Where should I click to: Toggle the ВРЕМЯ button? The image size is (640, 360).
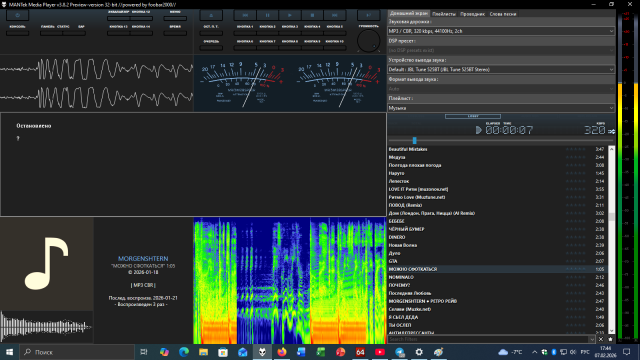pos(175,33)
